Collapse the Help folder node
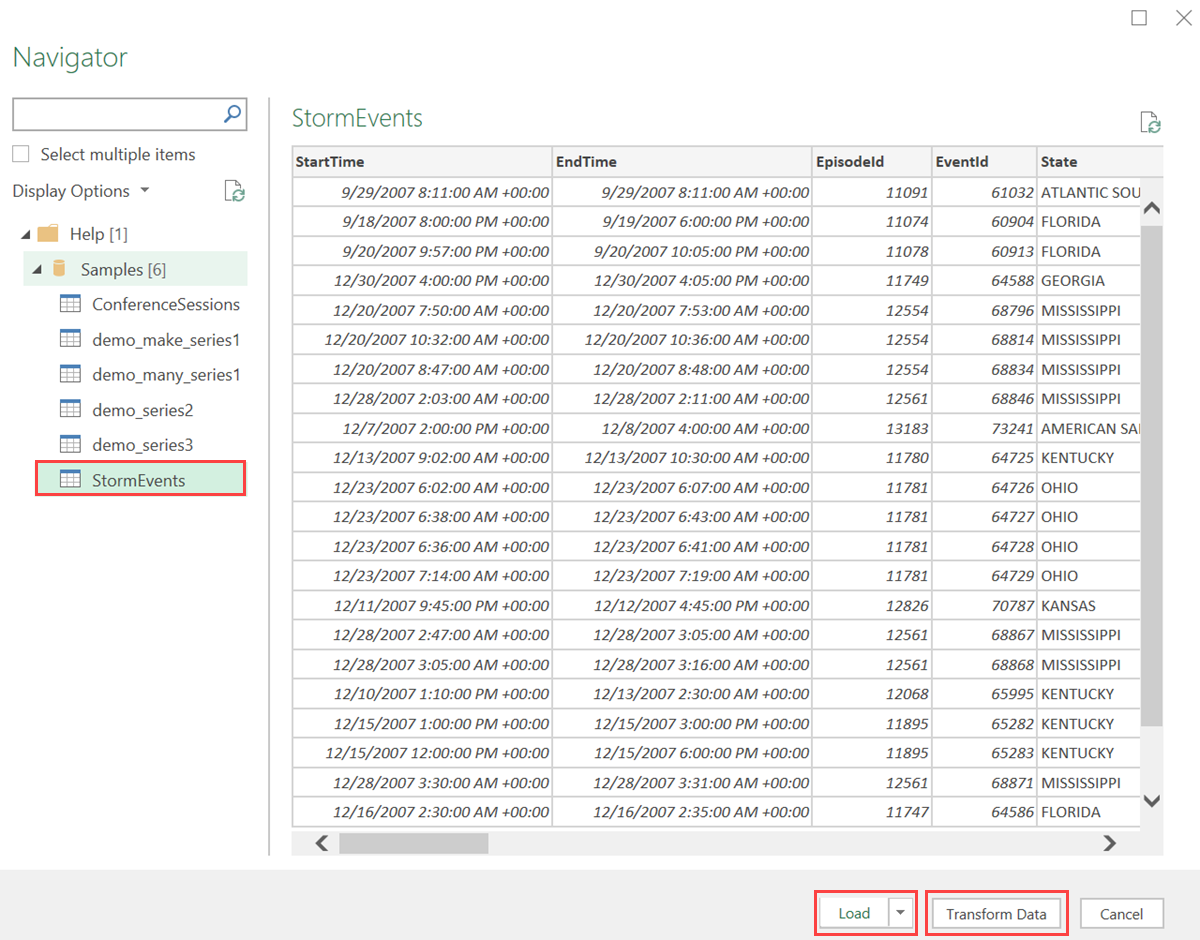 26,233
